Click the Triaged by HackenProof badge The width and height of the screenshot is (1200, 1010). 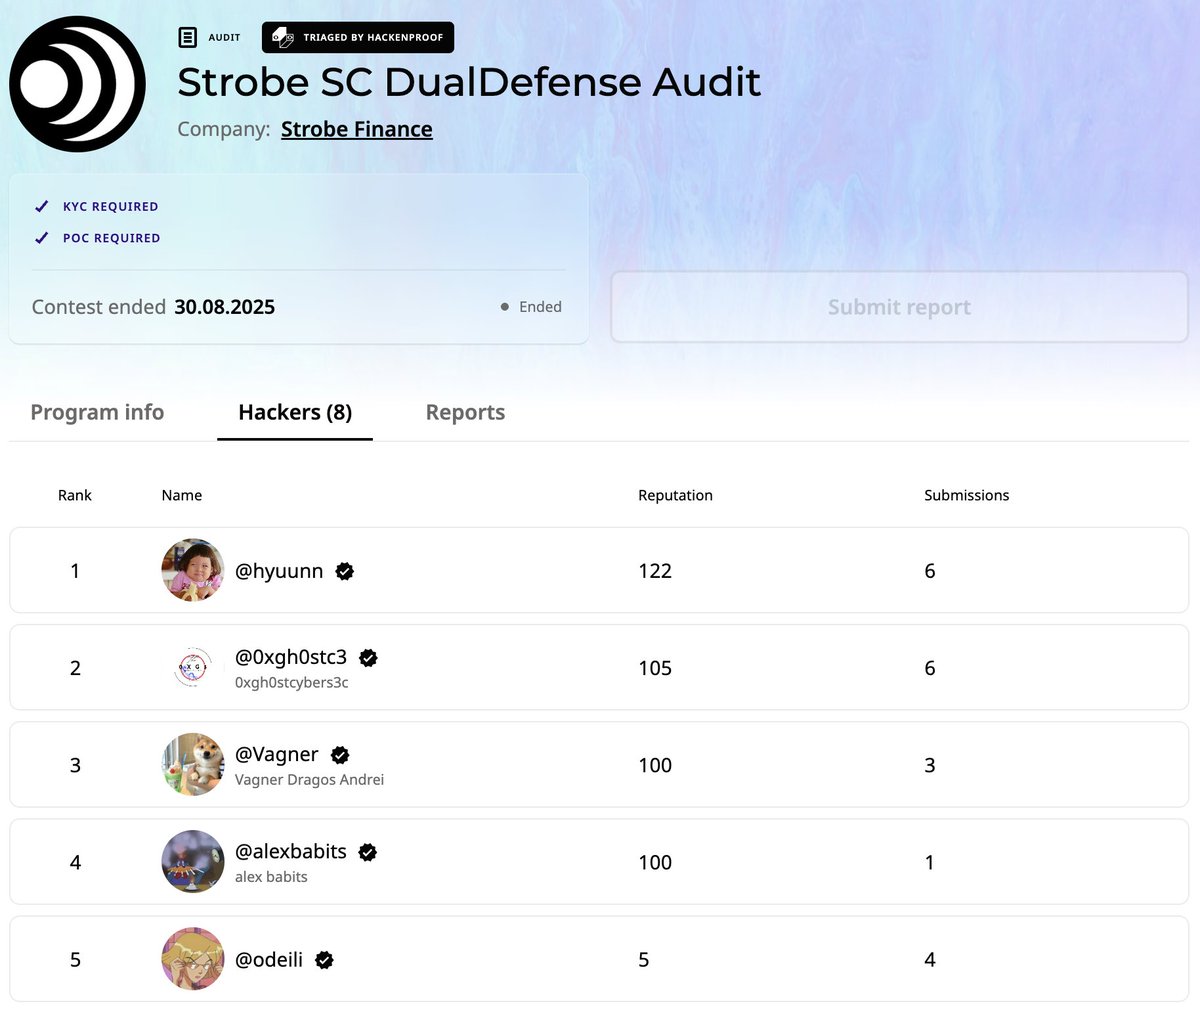pyautogui.click(x=358, y=37)
